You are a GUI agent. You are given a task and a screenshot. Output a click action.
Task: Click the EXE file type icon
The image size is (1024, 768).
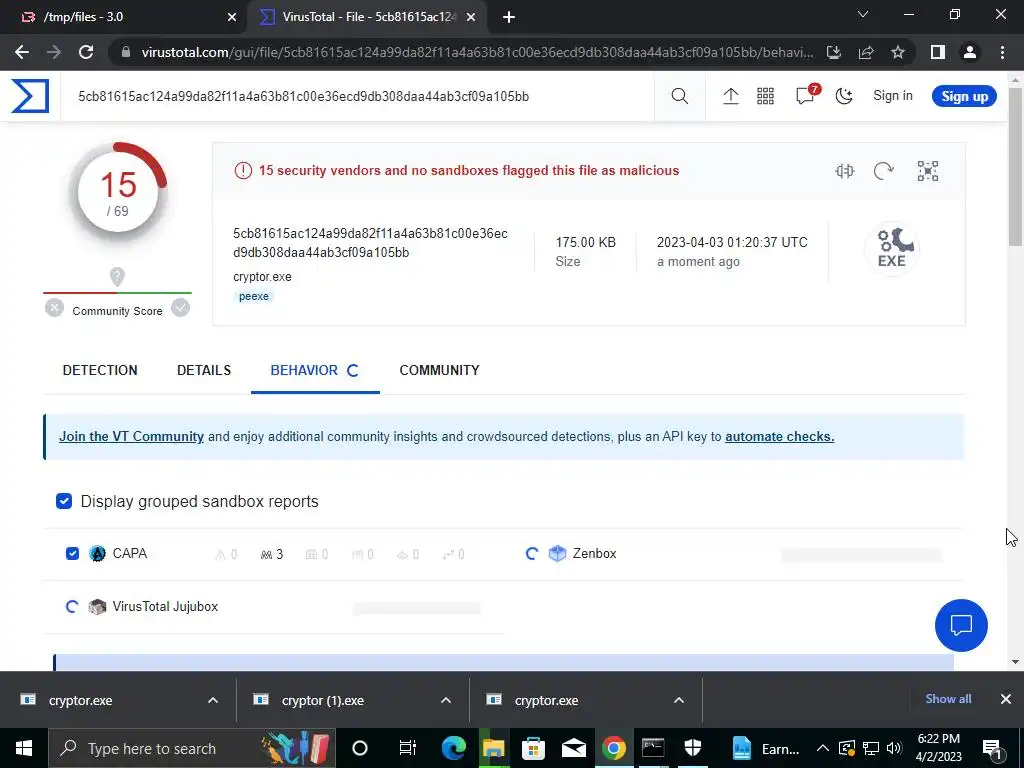click(x=892, y=248)
